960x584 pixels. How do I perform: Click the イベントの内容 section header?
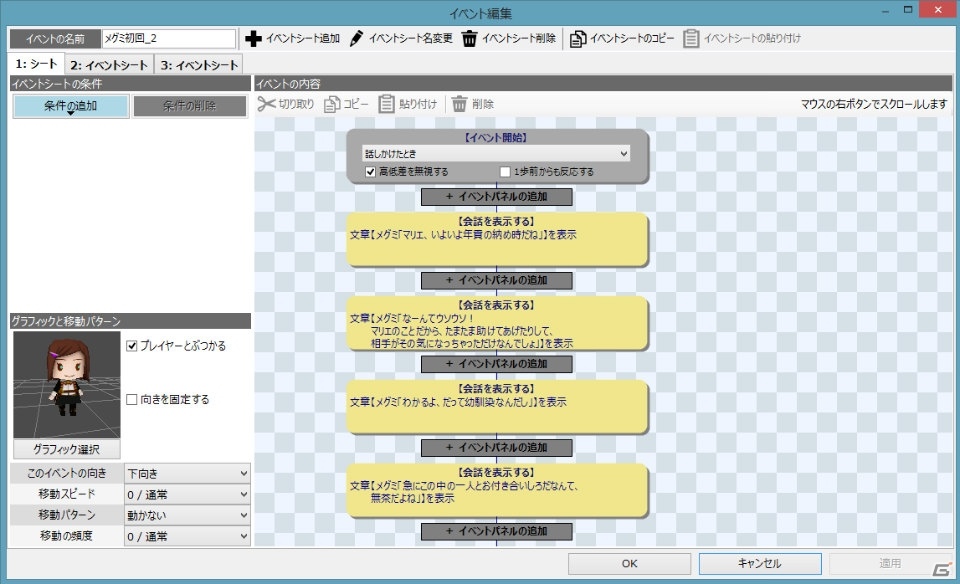tap(603, 84)
